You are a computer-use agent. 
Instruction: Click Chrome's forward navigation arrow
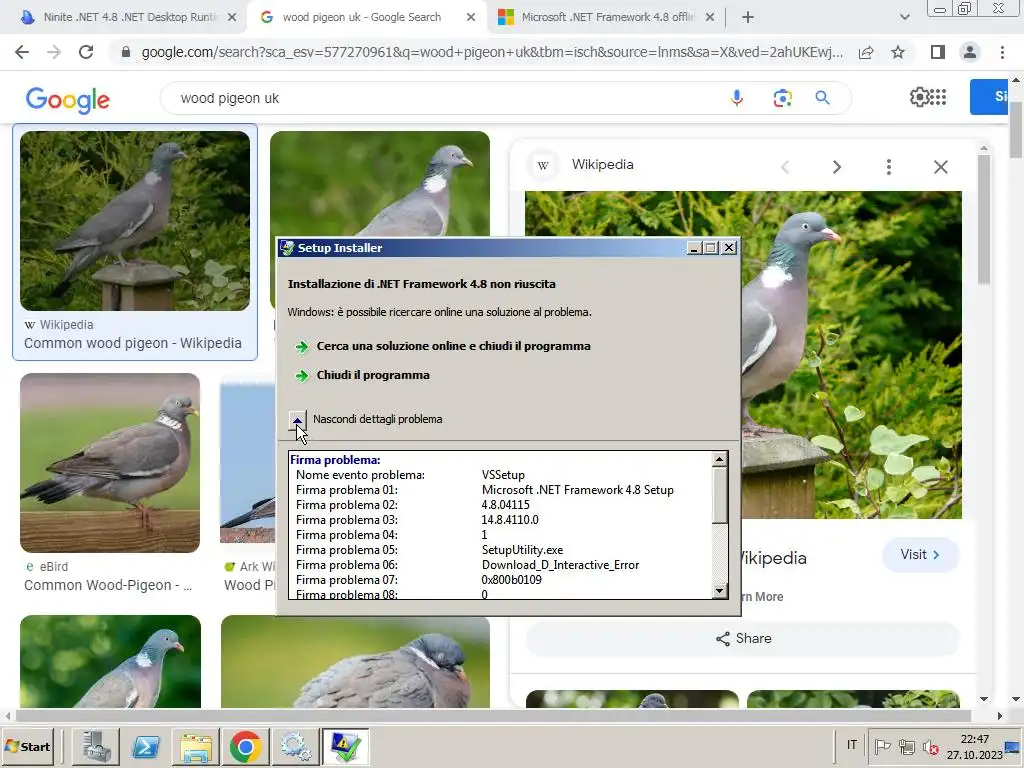click(54, 52)
